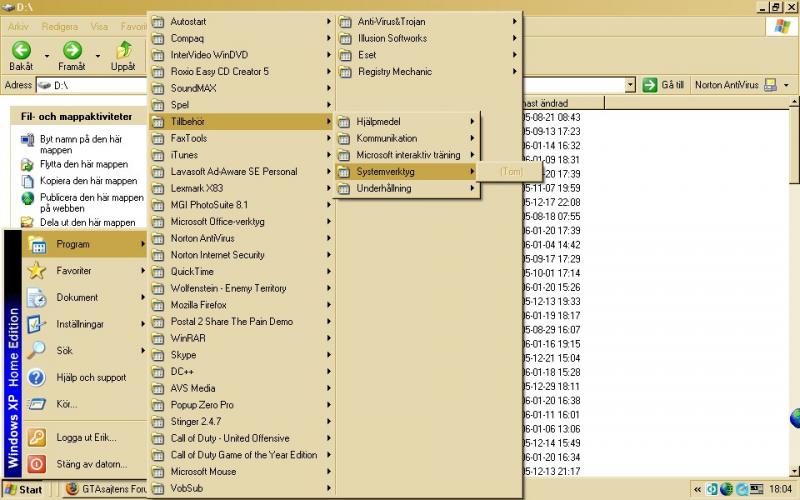The height and width of the screenshot is (500, 800).
Task: Click the GTASajtens Forum taskbar button
Action: pos(105,490)
